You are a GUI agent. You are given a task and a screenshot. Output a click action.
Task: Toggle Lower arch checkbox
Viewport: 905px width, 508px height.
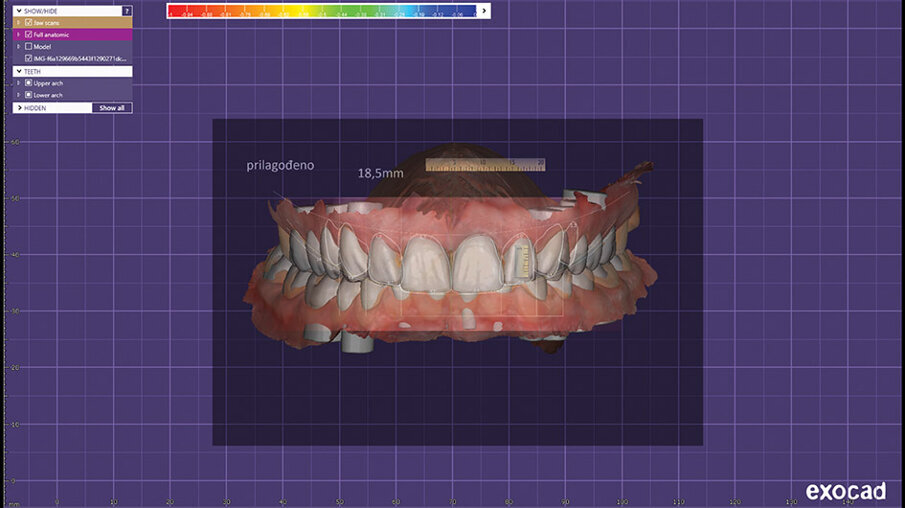[28, 95]
